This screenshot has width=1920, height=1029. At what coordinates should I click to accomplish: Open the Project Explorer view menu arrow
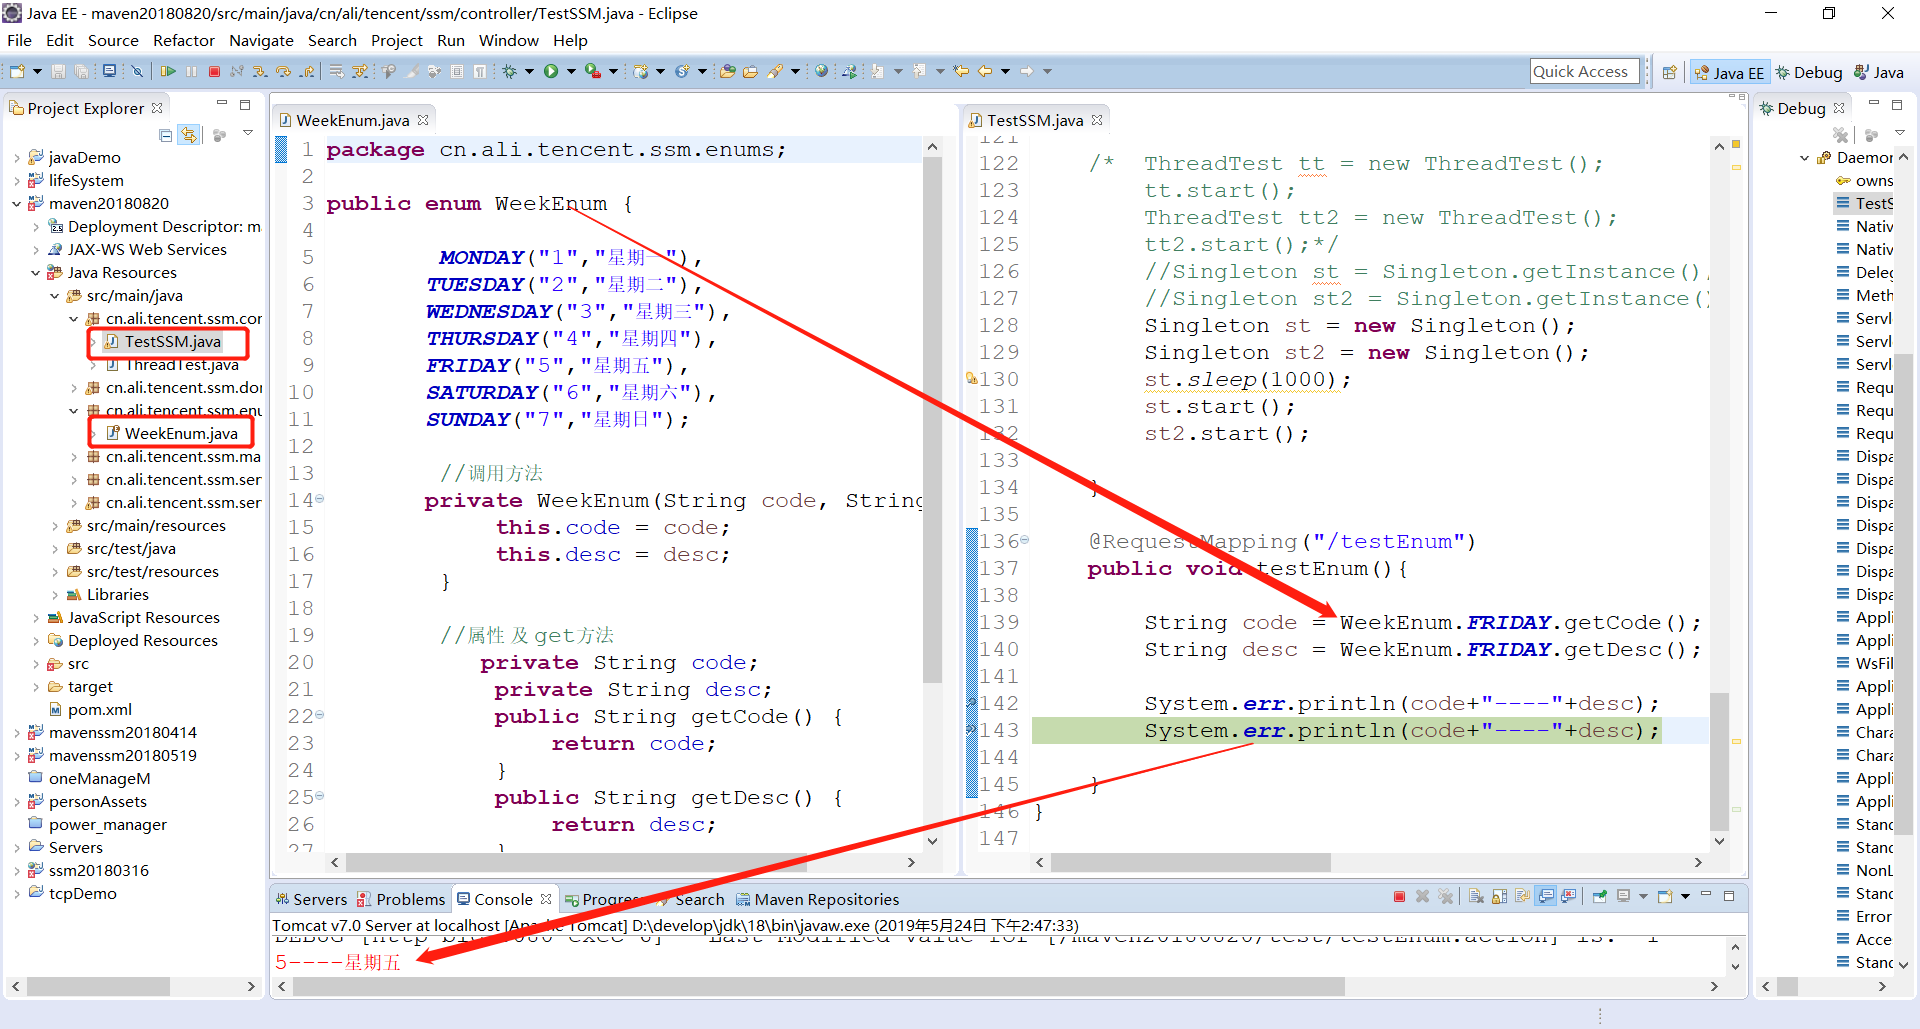(x=248, y=133)
